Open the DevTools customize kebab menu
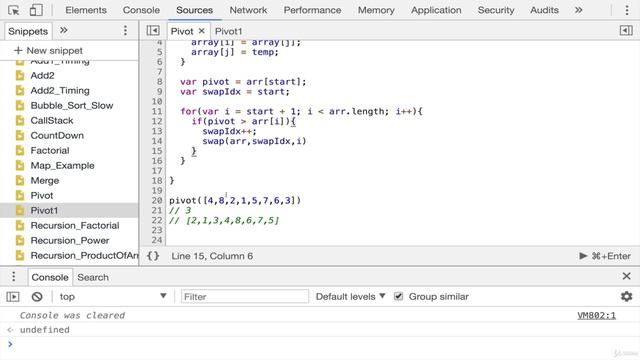This screenshot has height=360, width=640. coord(627,10)
